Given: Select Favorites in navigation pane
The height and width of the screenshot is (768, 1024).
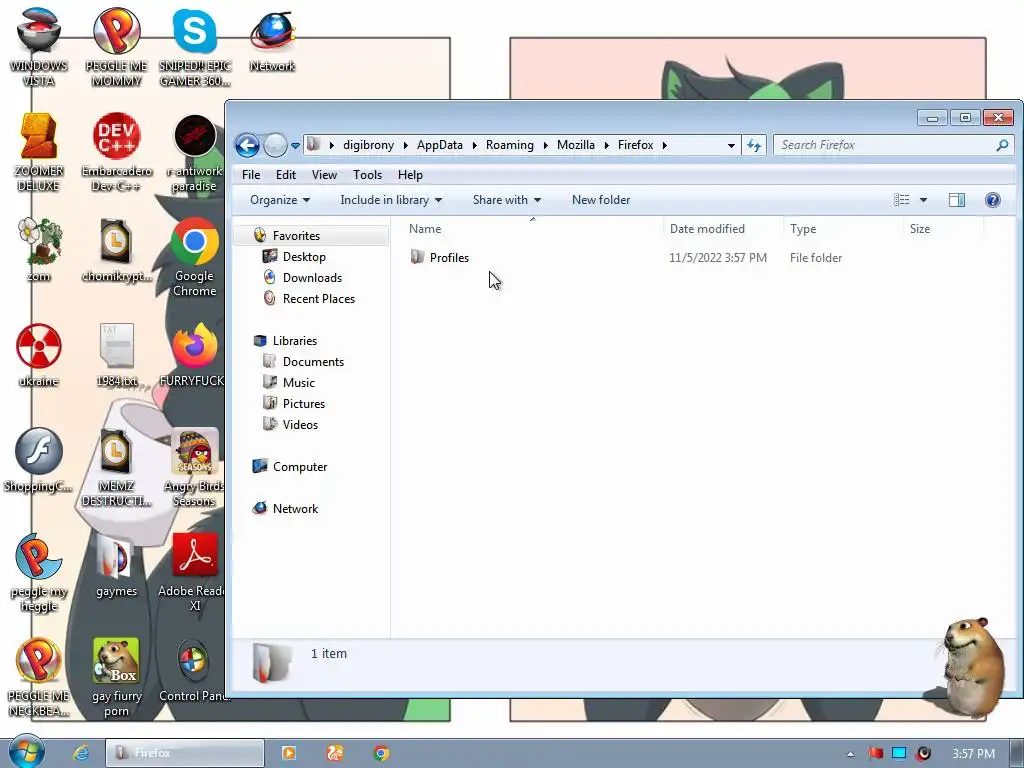Looking at the screenshot, I should click(x=296, y=236).
